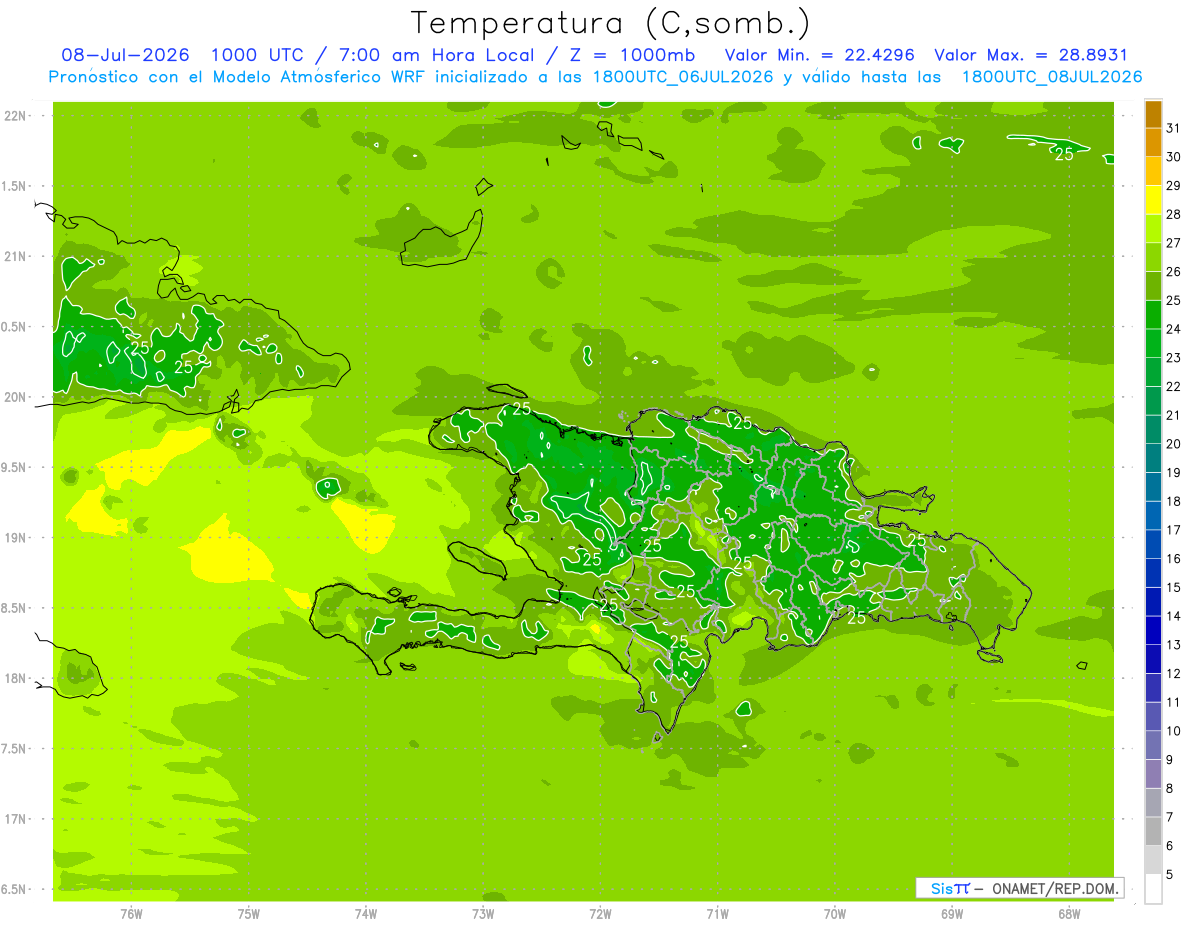Click the orange 31 degree color swatch
1200x927 pixels.
[x=1153, y=114]
